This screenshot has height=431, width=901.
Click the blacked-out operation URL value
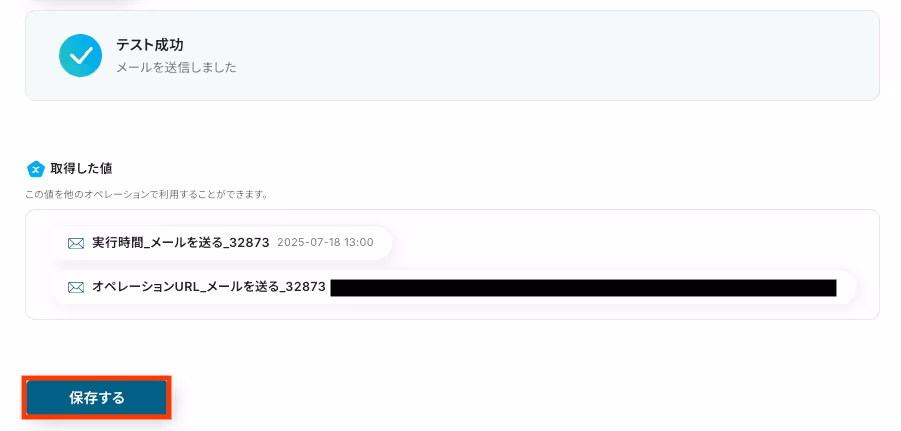tap(583, 288)
